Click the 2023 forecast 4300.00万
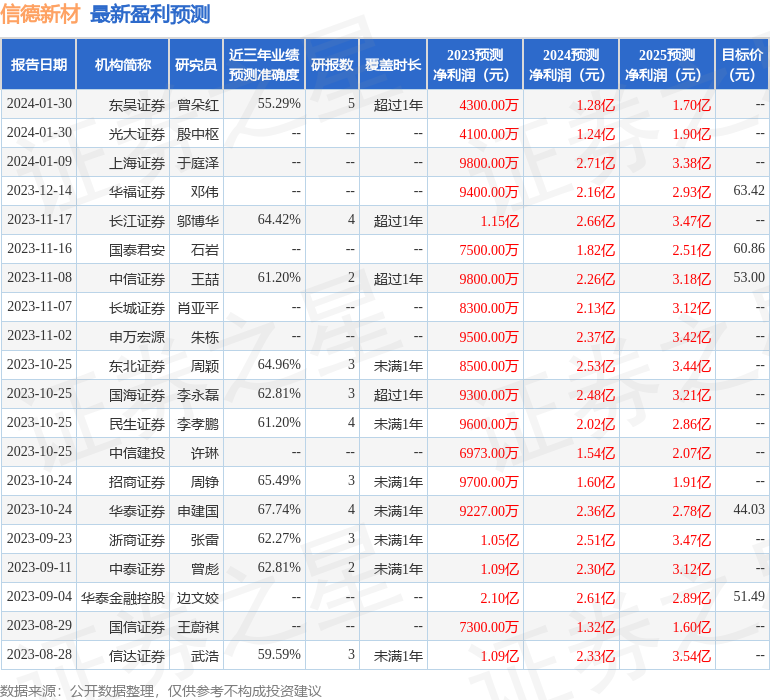 click(x=489, y=105)
